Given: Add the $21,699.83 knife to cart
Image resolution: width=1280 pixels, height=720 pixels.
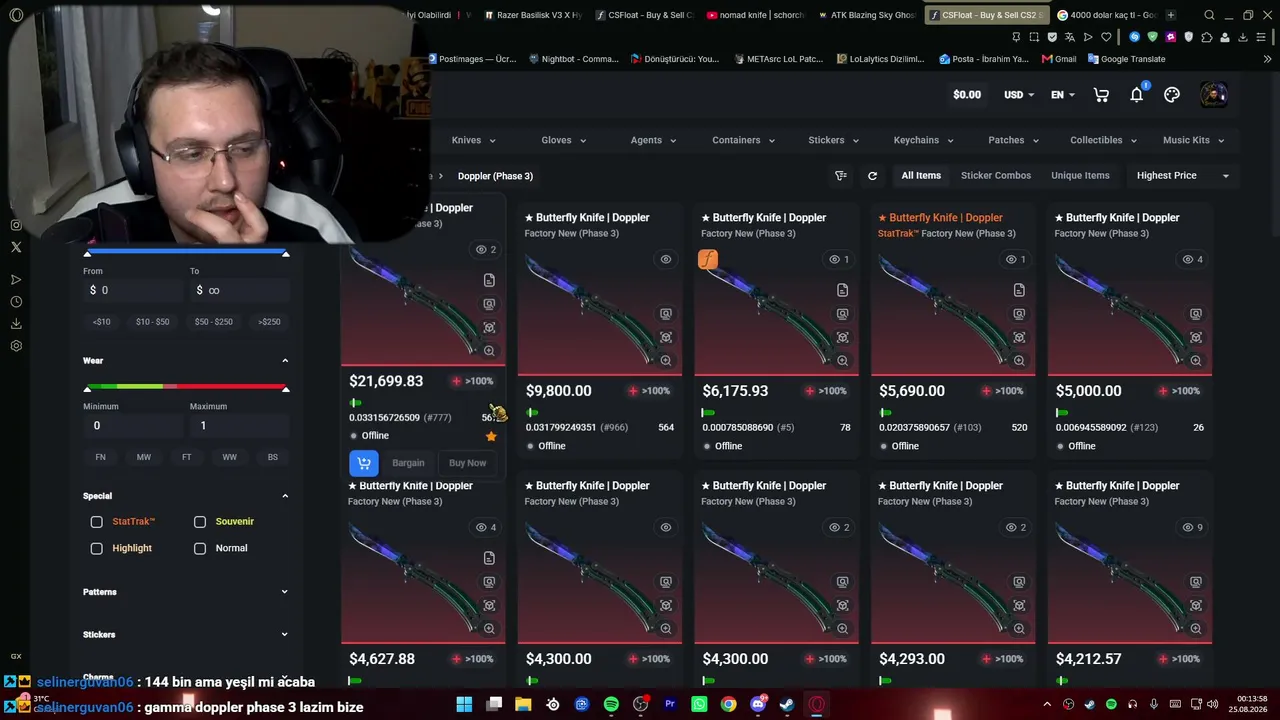Looking at the screenshot, I should coord(364,463).
